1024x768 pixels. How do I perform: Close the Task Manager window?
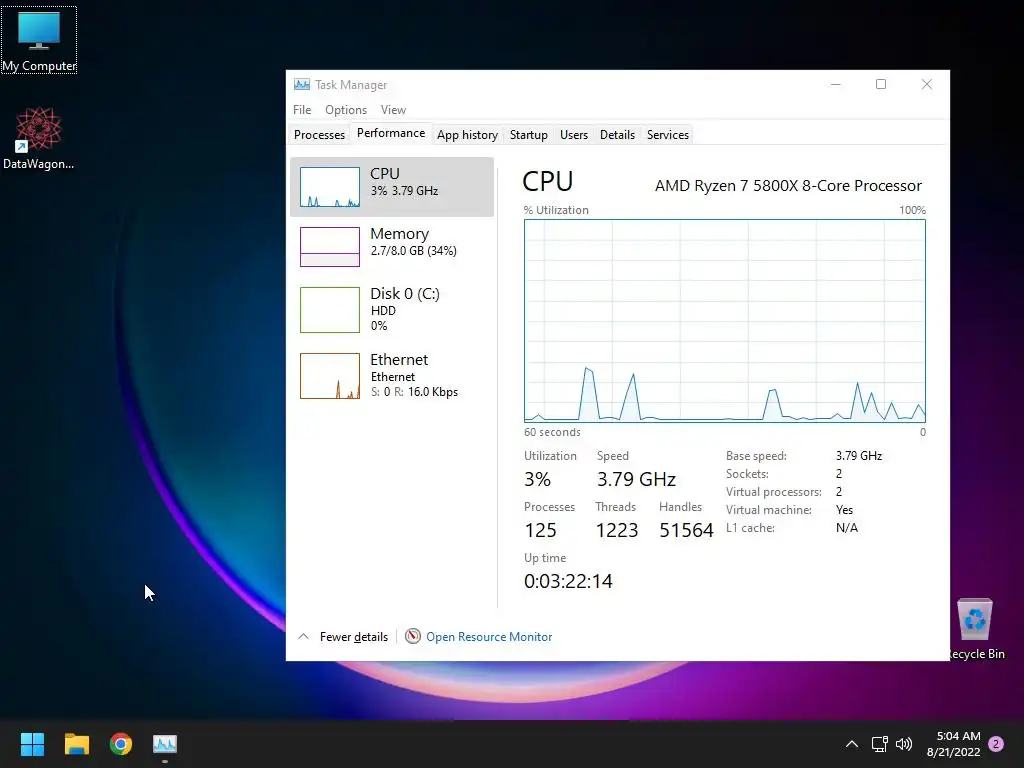click(927, 84)
